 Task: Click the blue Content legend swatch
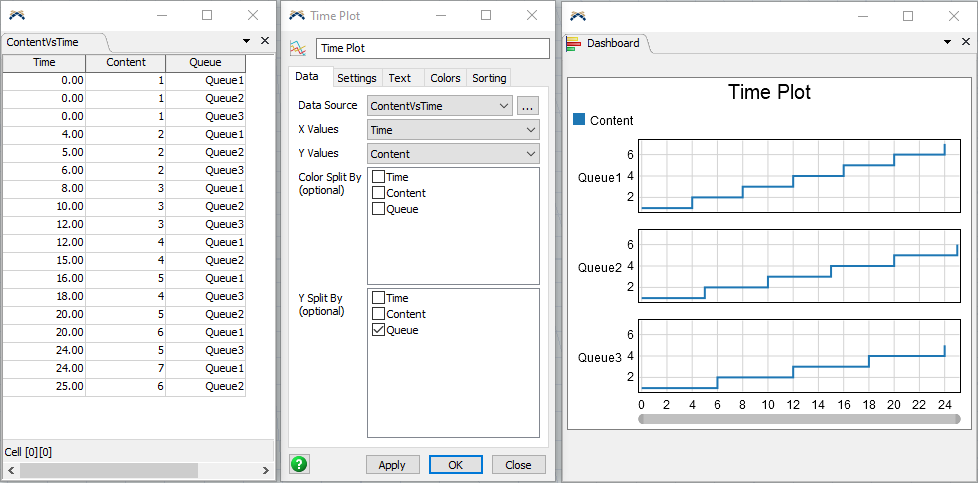[578, 120]
